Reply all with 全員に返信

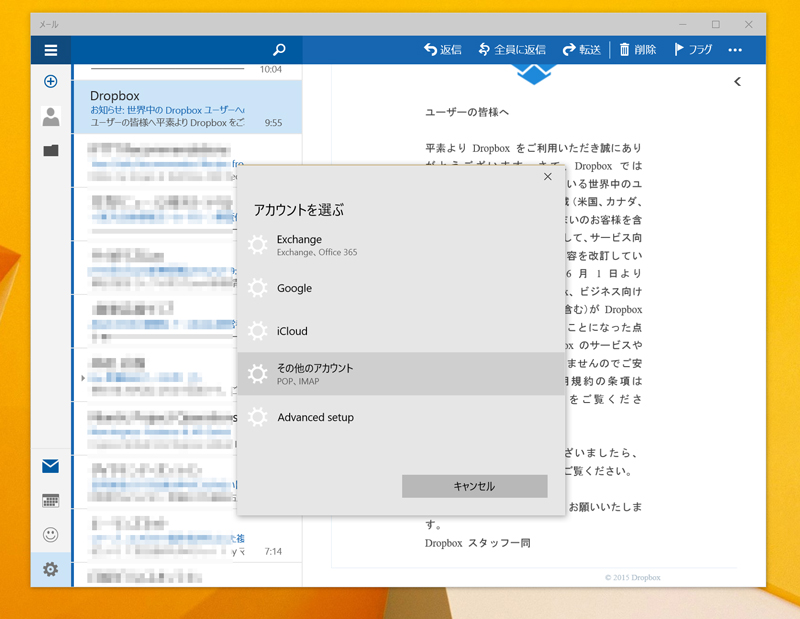point(512,49)
